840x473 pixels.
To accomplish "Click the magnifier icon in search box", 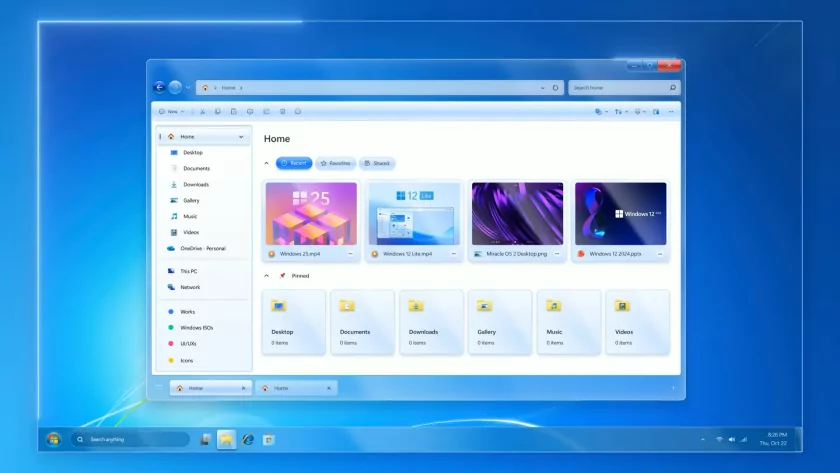I will point(673,87).
